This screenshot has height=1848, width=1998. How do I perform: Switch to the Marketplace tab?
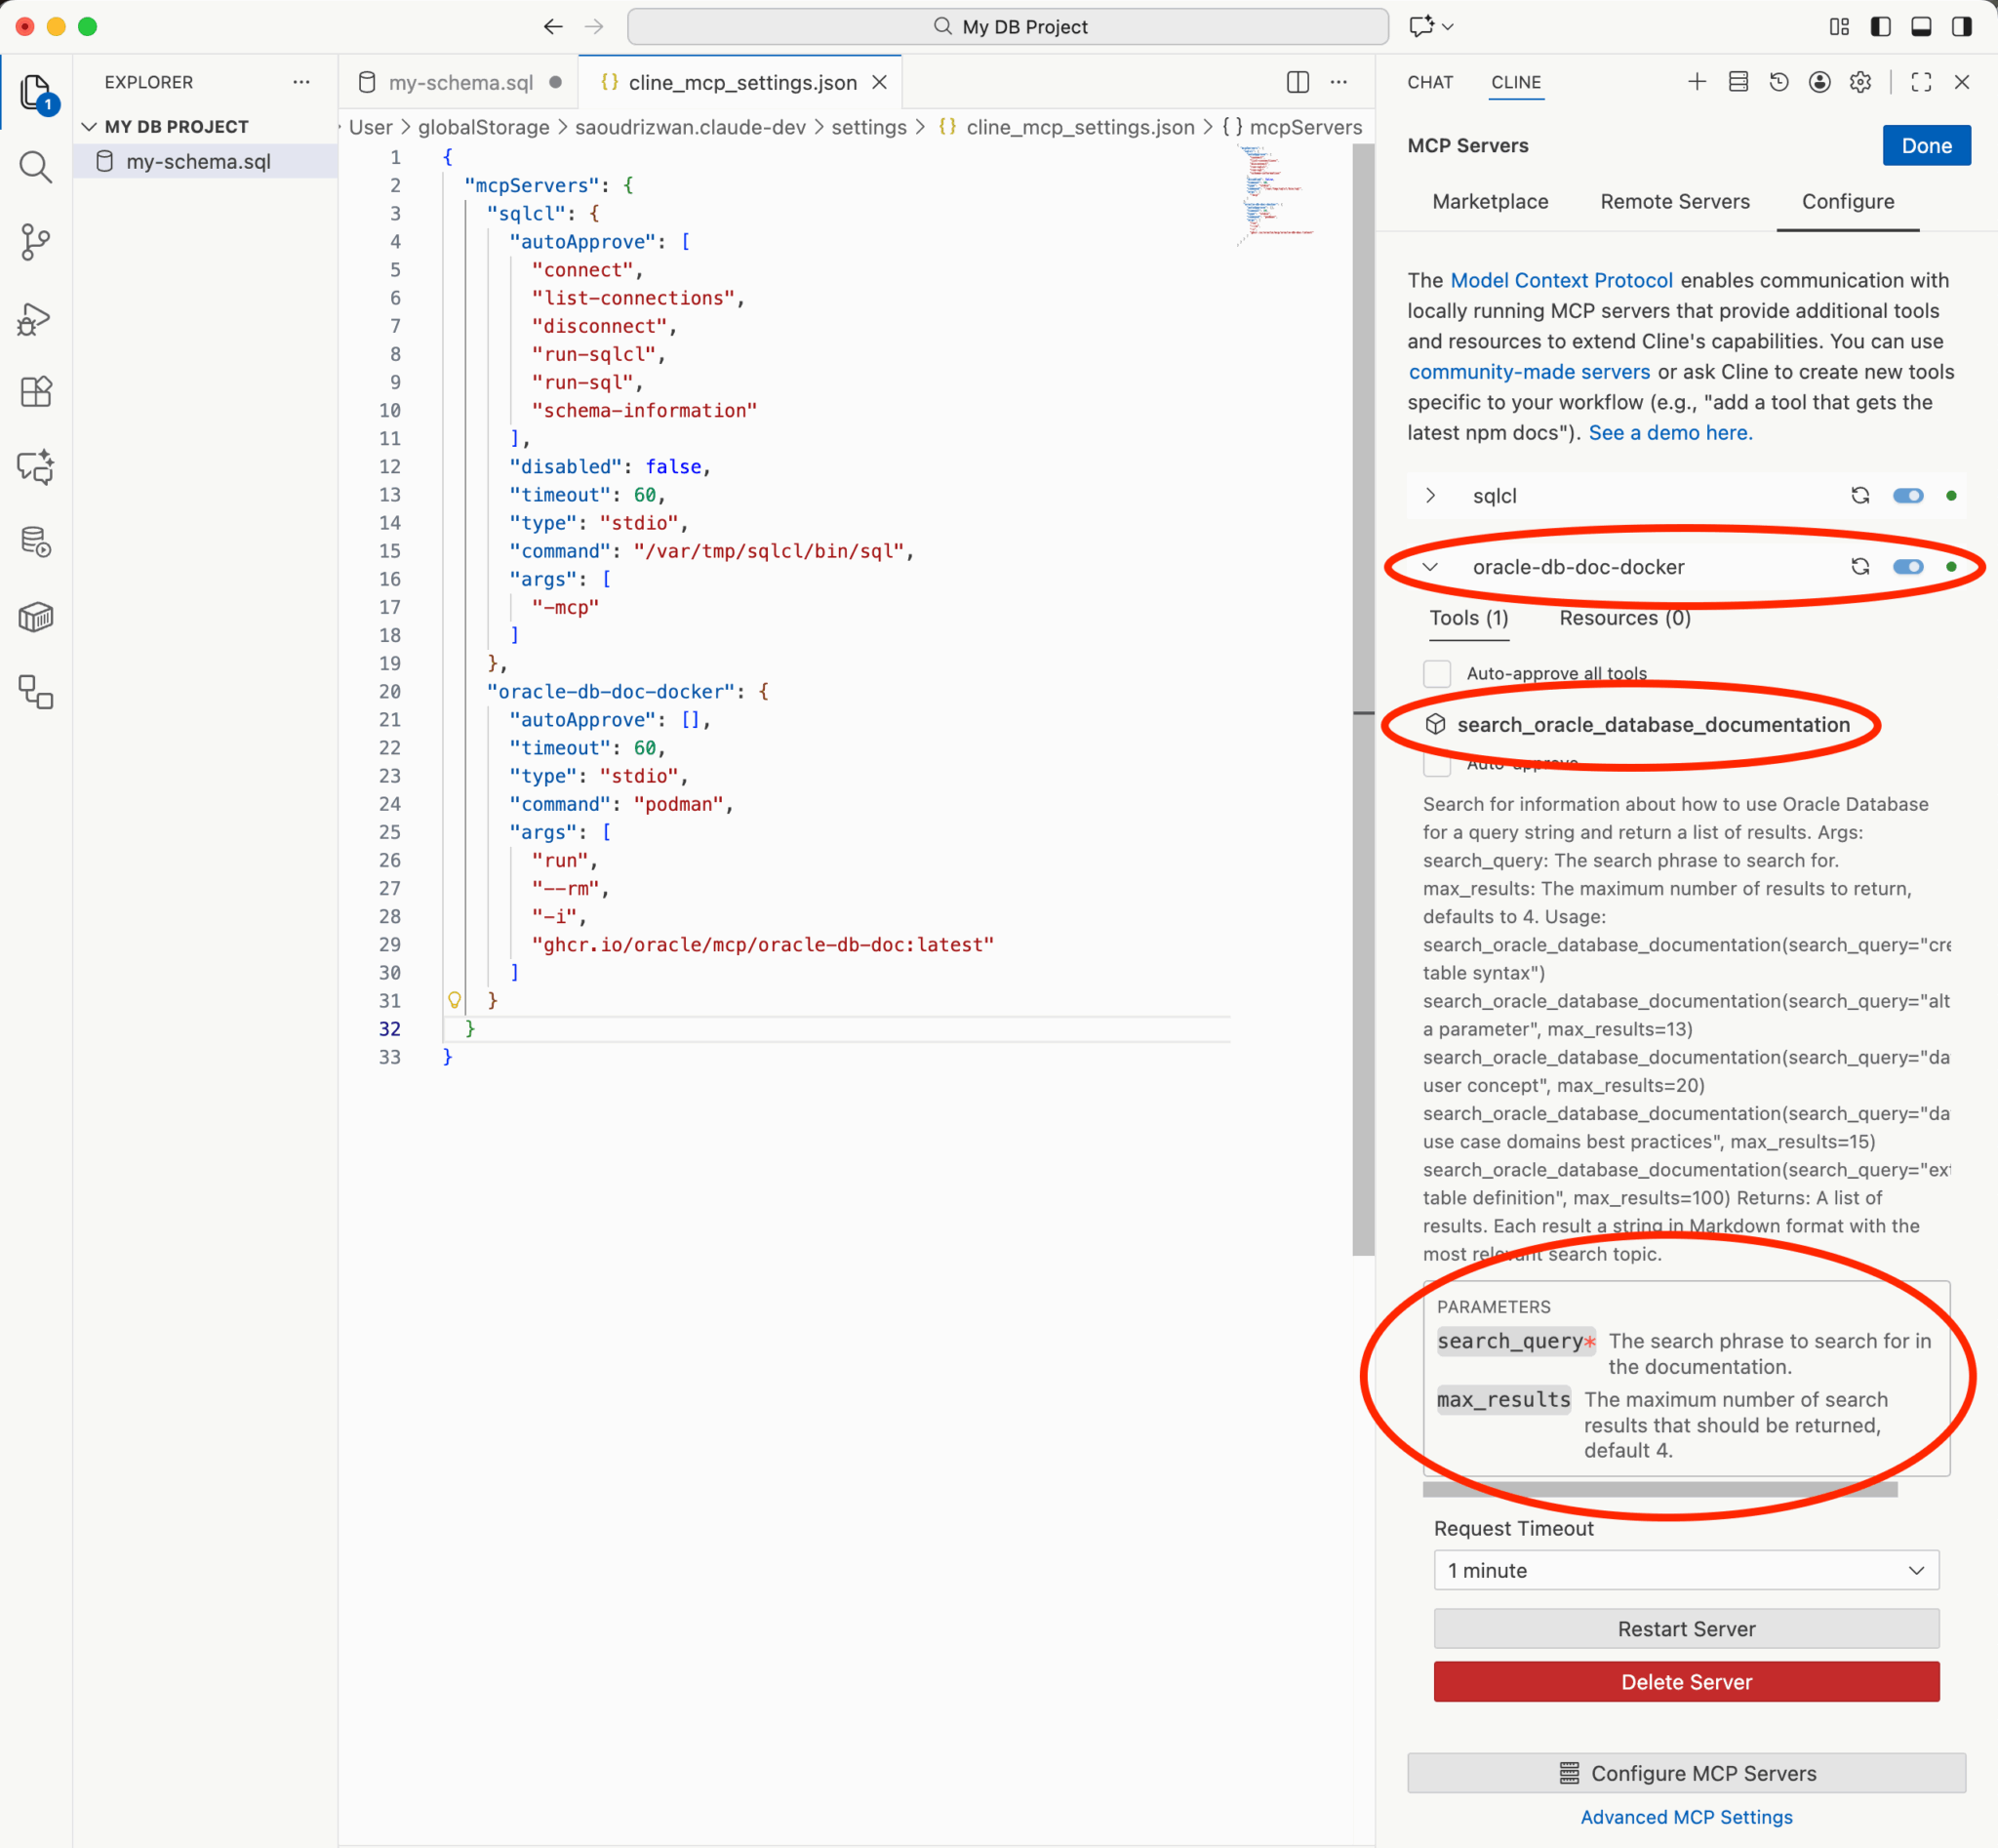(x=1490, y=201)
